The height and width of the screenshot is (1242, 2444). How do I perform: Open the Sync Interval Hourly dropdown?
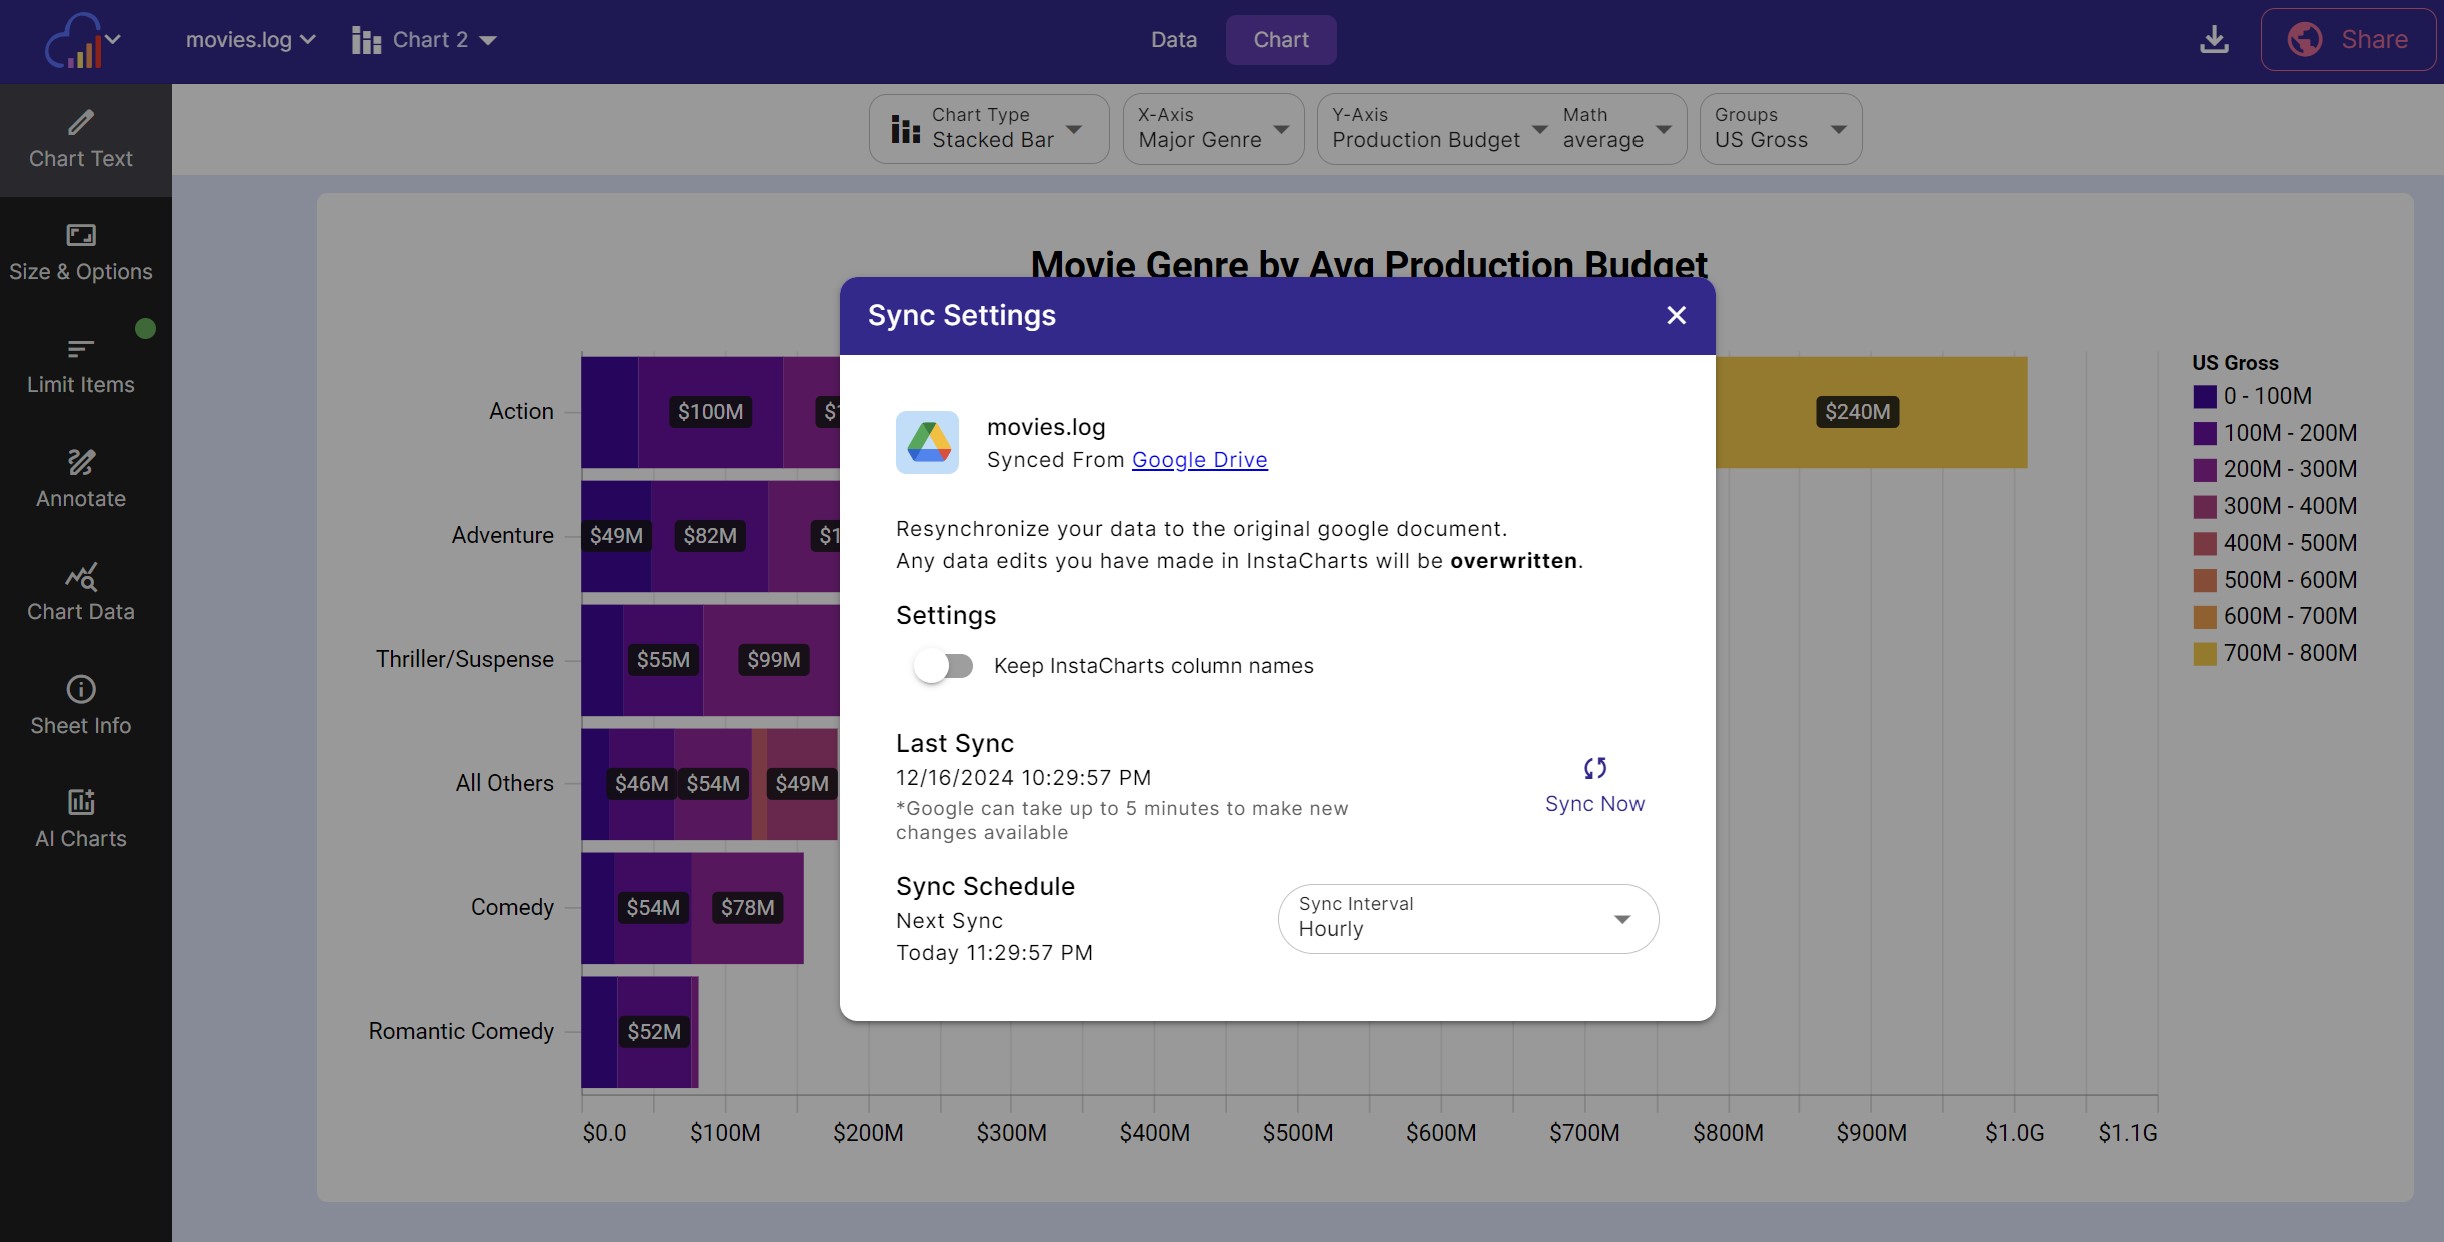1468,919
